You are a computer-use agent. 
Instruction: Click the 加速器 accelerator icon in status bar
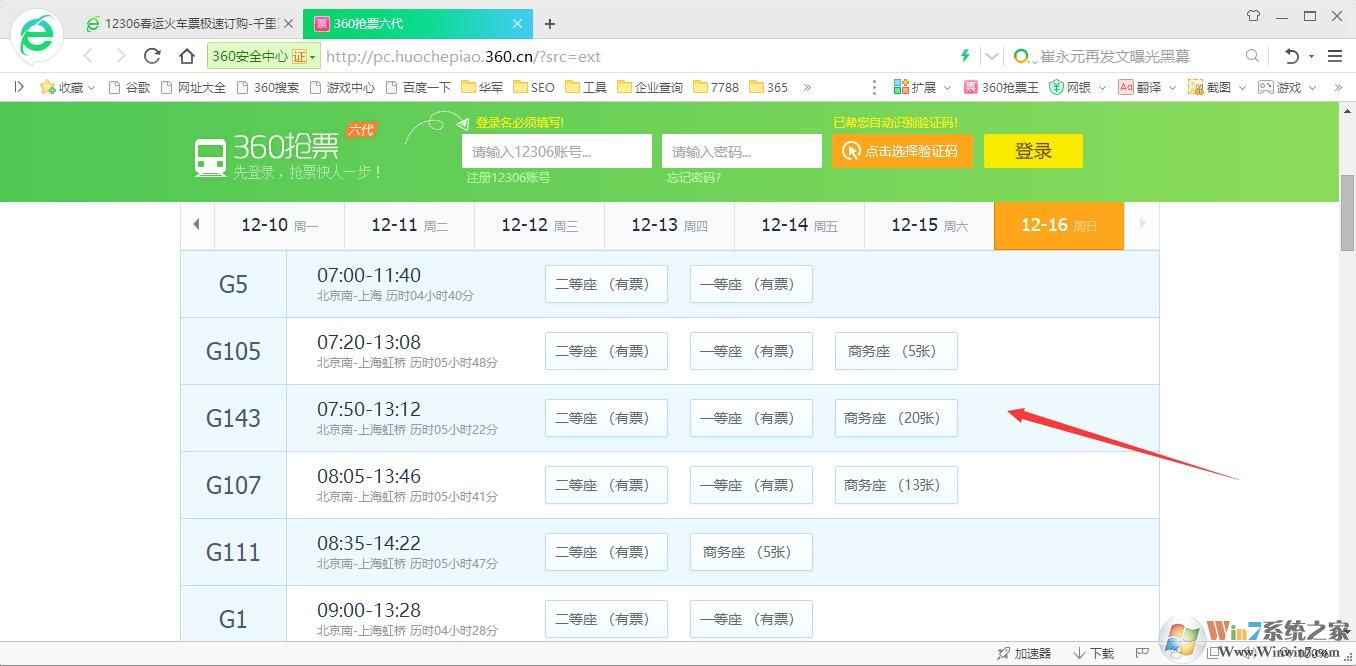click(x=1022, y=653)
